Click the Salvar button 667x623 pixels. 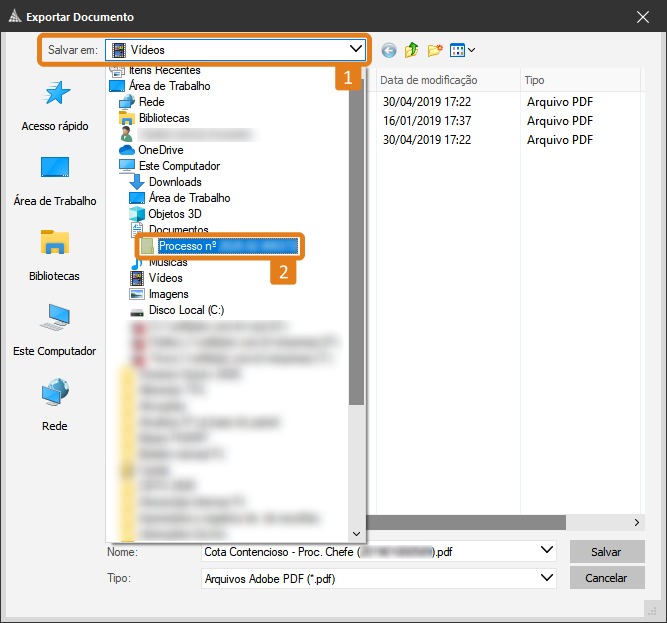pyautogui.click(x=606, y=552)
